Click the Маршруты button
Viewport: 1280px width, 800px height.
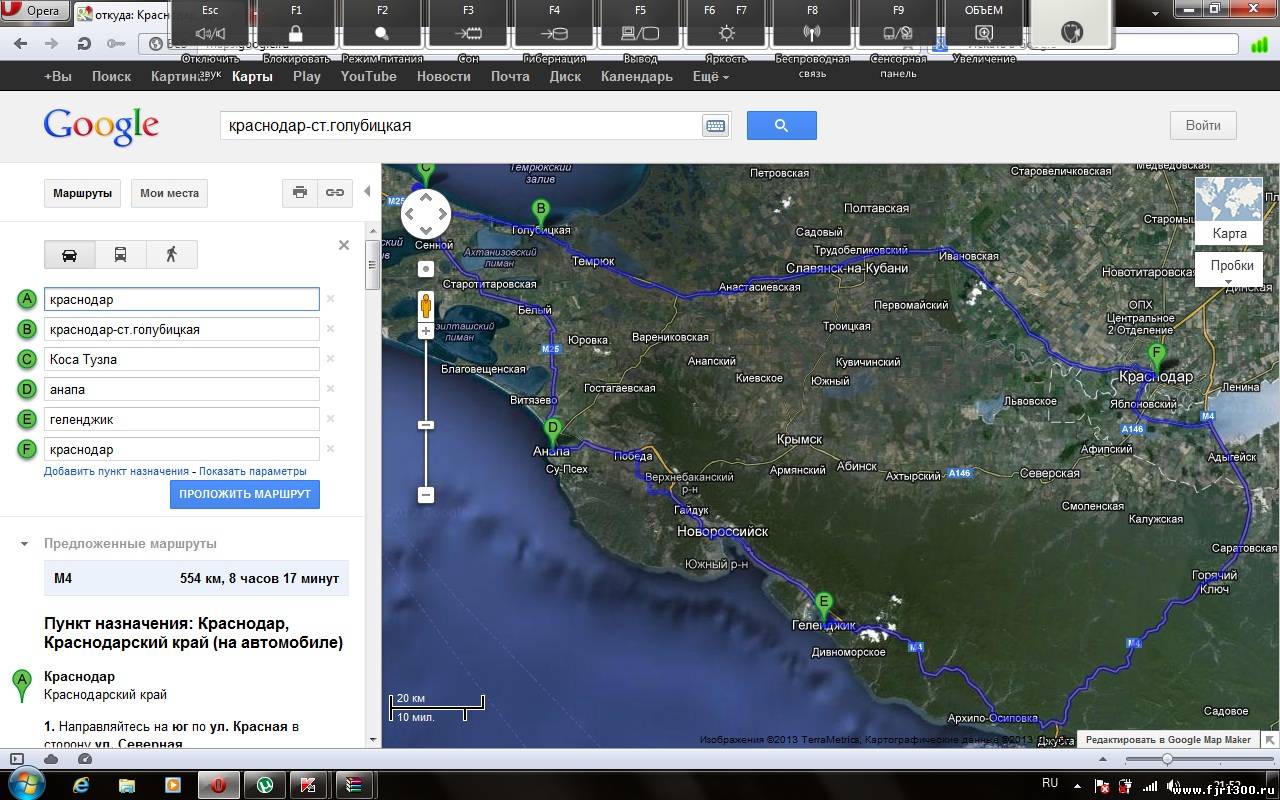82,193
